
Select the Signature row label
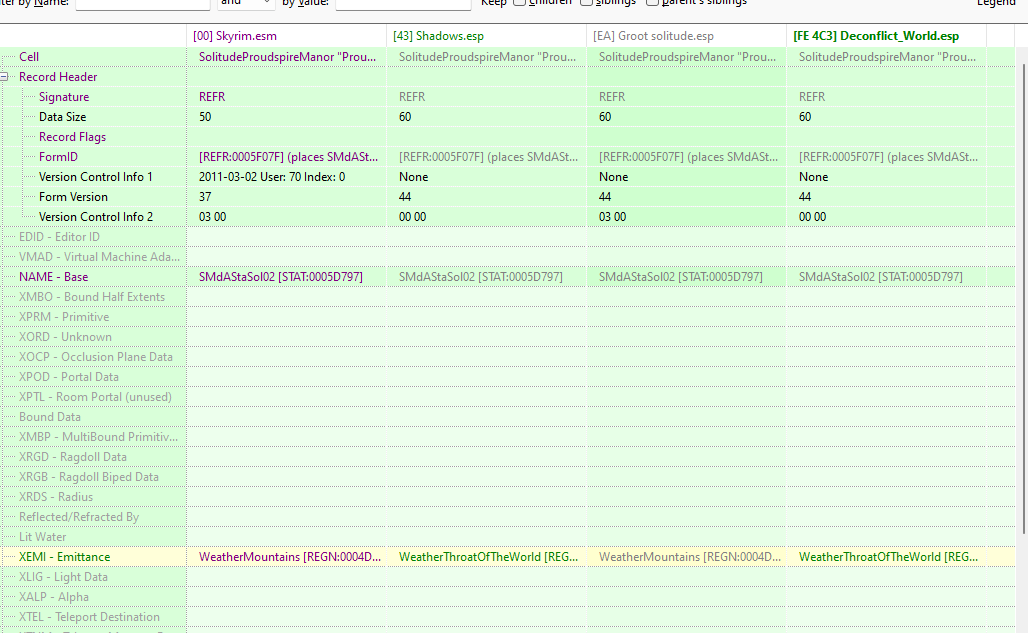[x=64, y=97]
